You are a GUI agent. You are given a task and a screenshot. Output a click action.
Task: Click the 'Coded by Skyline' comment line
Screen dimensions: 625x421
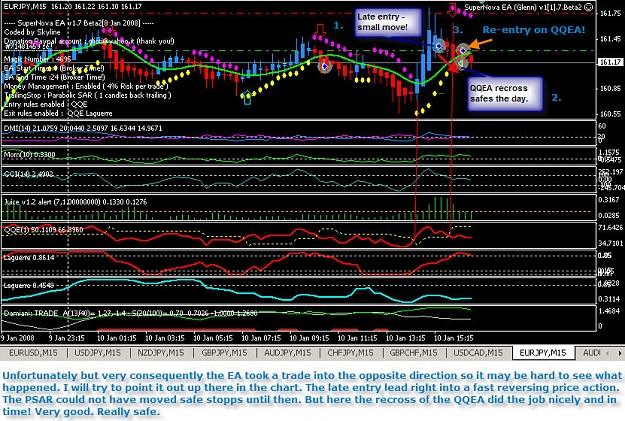pyautogui.click(x=32, y=32)
